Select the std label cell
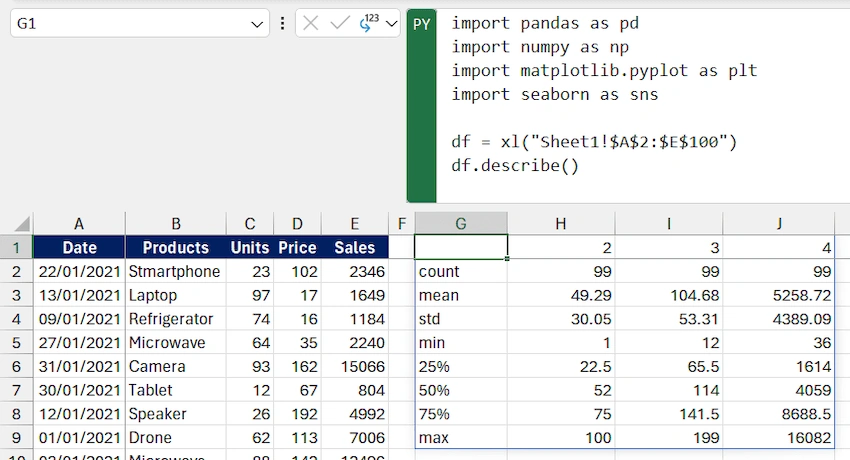The image size is (850, 460). pos(461,319)
